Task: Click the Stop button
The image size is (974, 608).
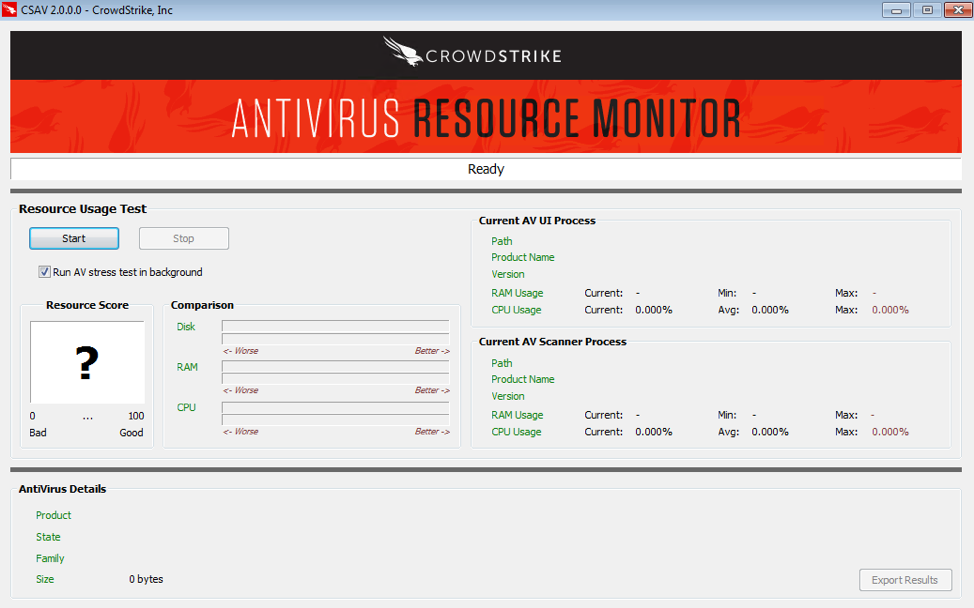Action: point(184,238)
